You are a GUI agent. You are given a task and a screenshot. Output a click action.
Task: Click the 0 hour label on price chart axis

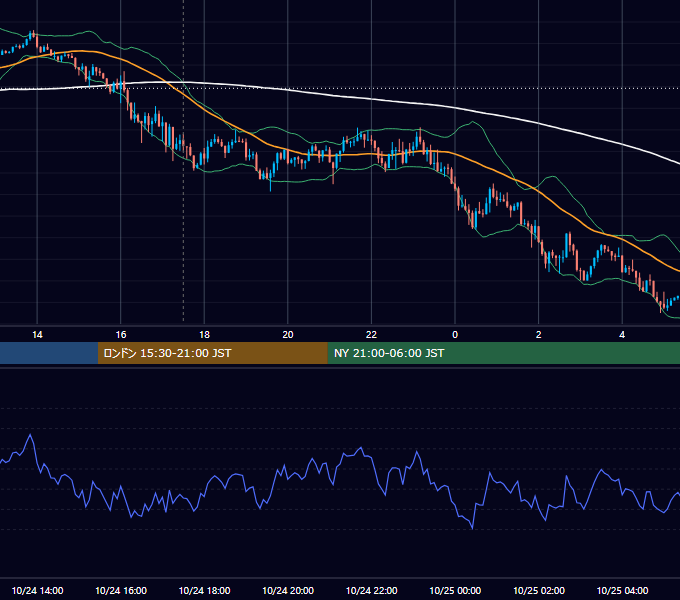pyautogui.click(x=455, y=335)
